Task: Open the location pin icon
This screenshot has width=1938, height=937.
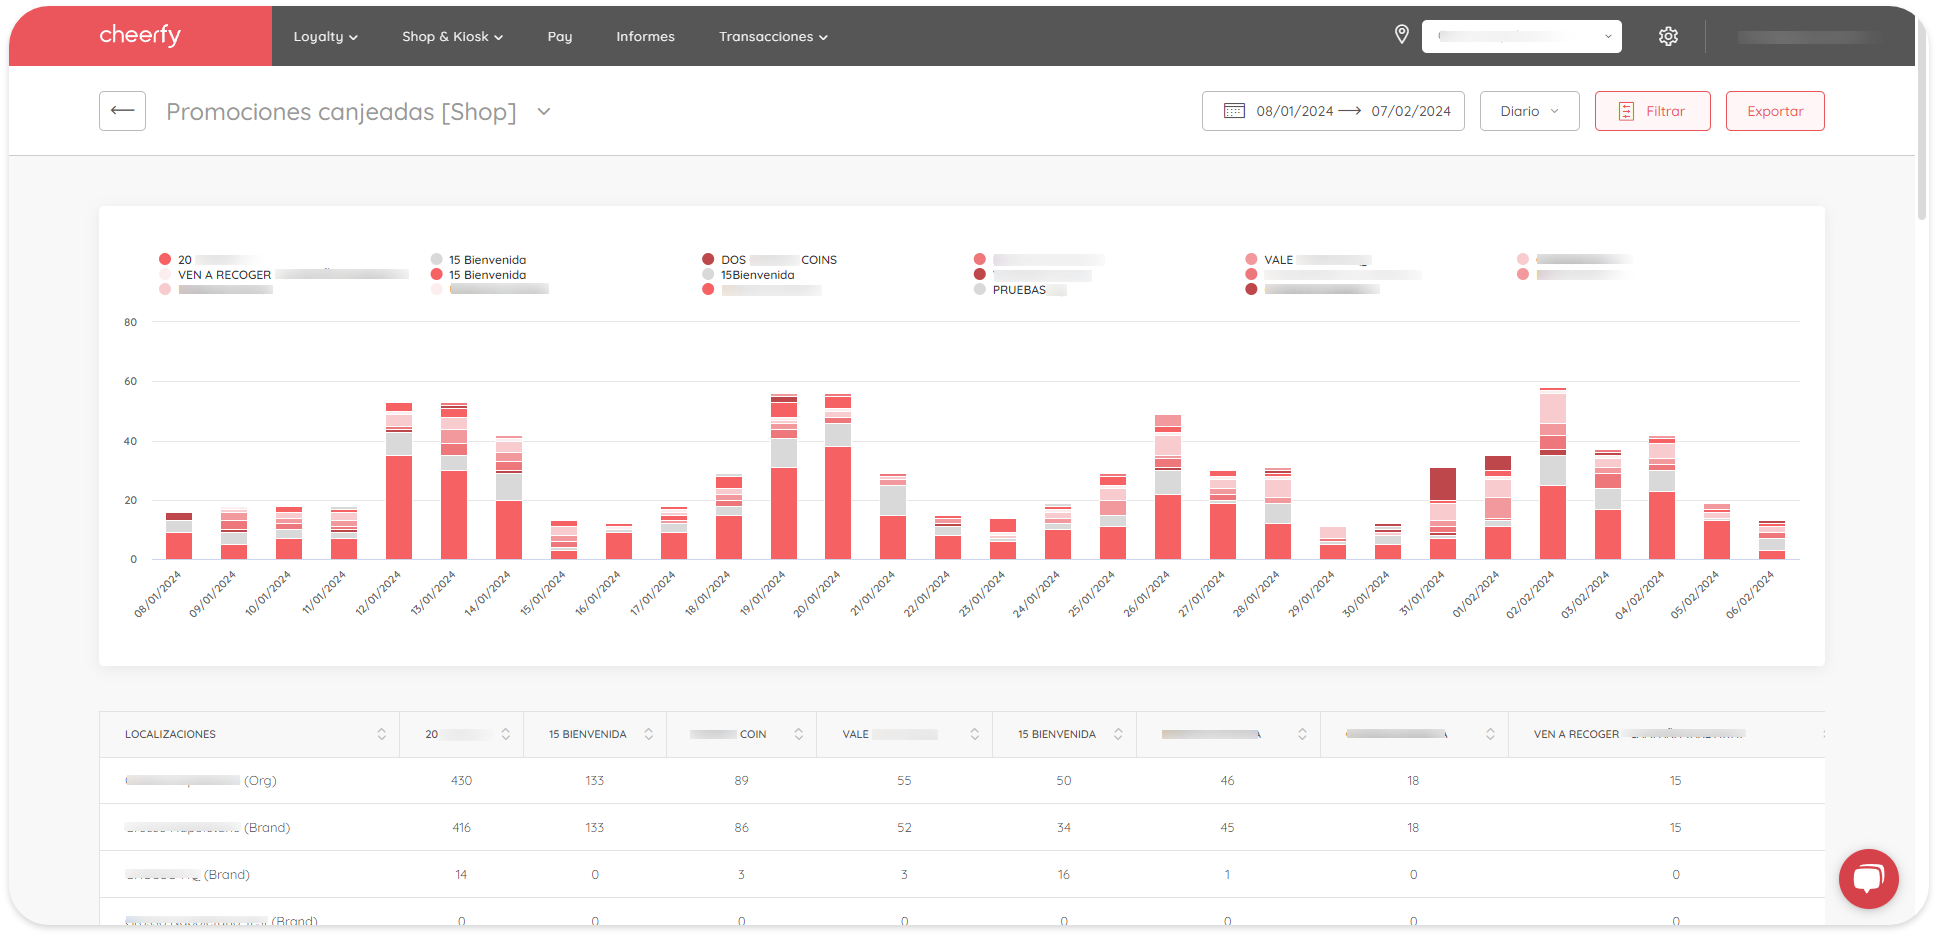Action: point(1402,35)
